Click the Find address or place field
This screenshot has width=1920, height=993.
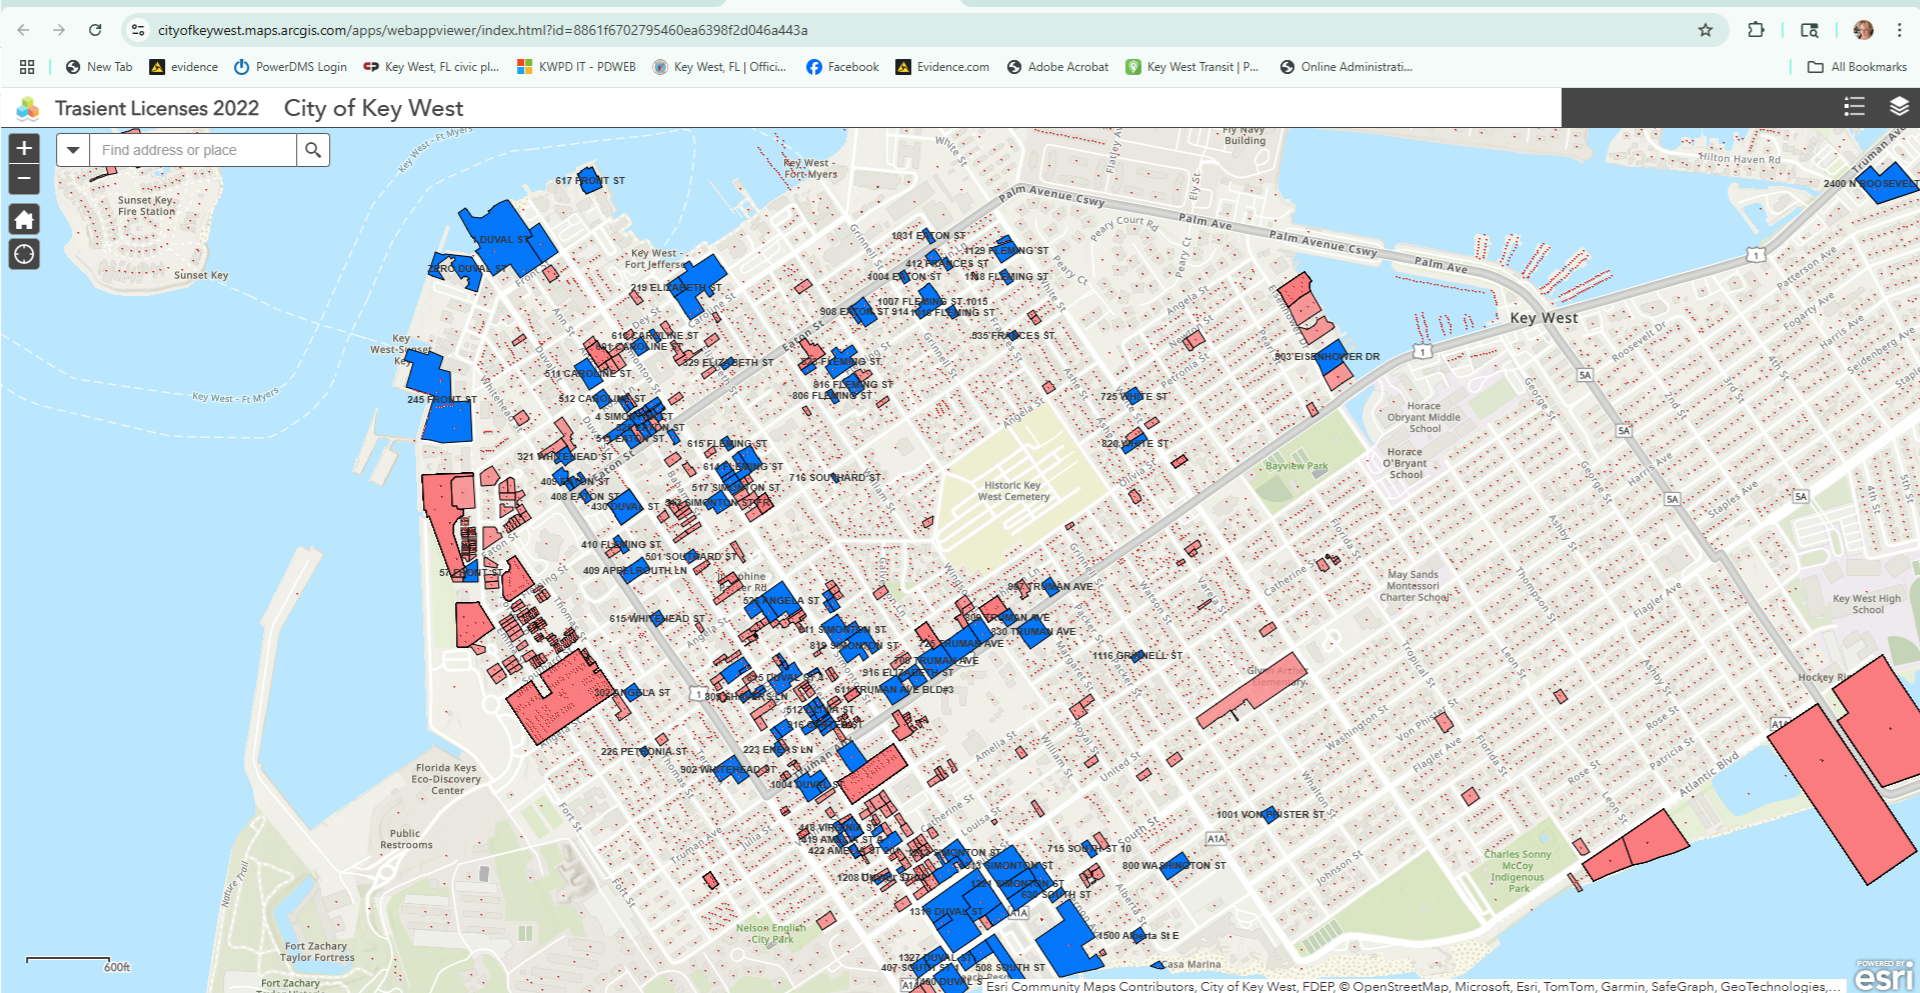[x=193, y=150]
